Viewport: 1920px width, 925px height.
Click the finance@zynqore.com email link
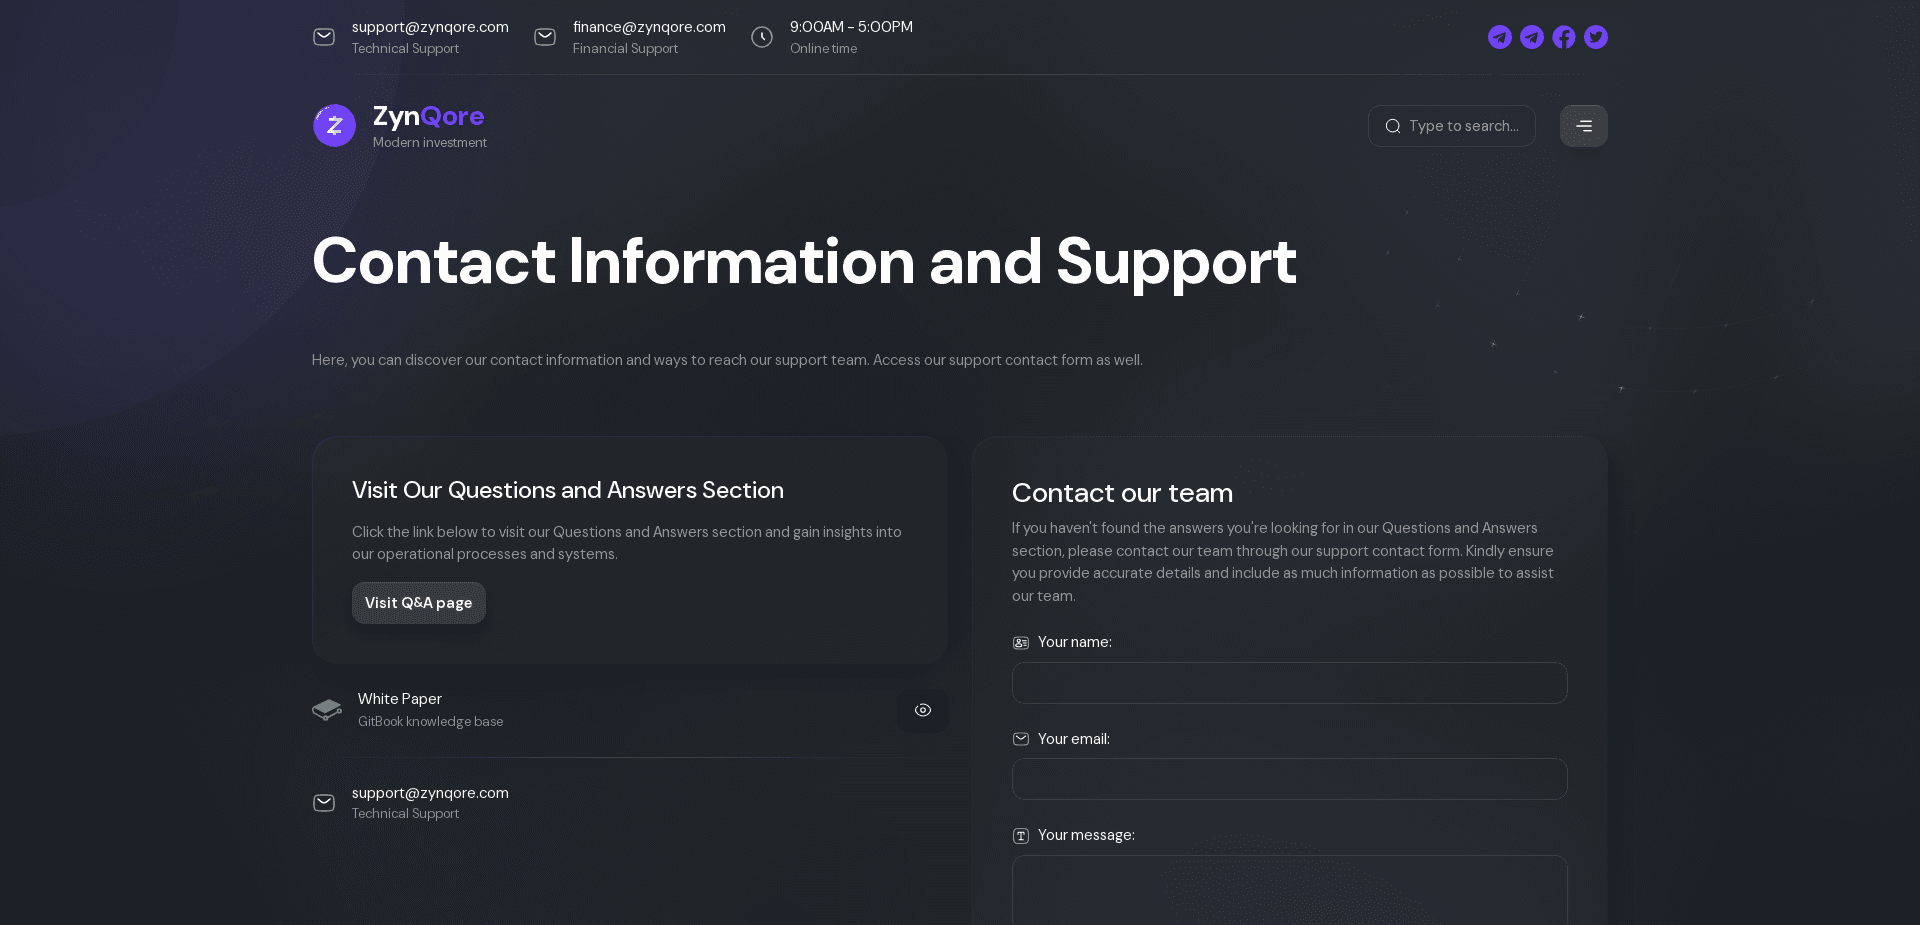point(648,27)
